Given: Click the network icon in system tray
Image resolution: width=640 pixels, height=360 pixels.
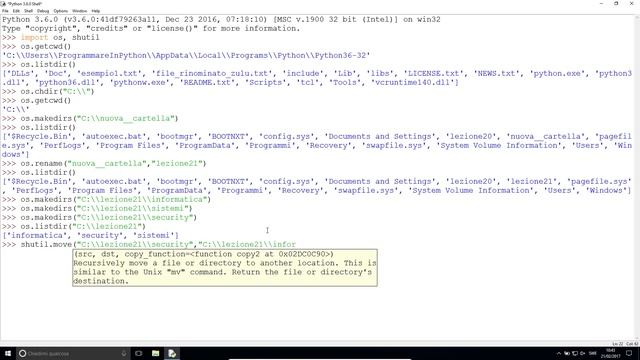Looking at the screenshot, I should point(575,353).
